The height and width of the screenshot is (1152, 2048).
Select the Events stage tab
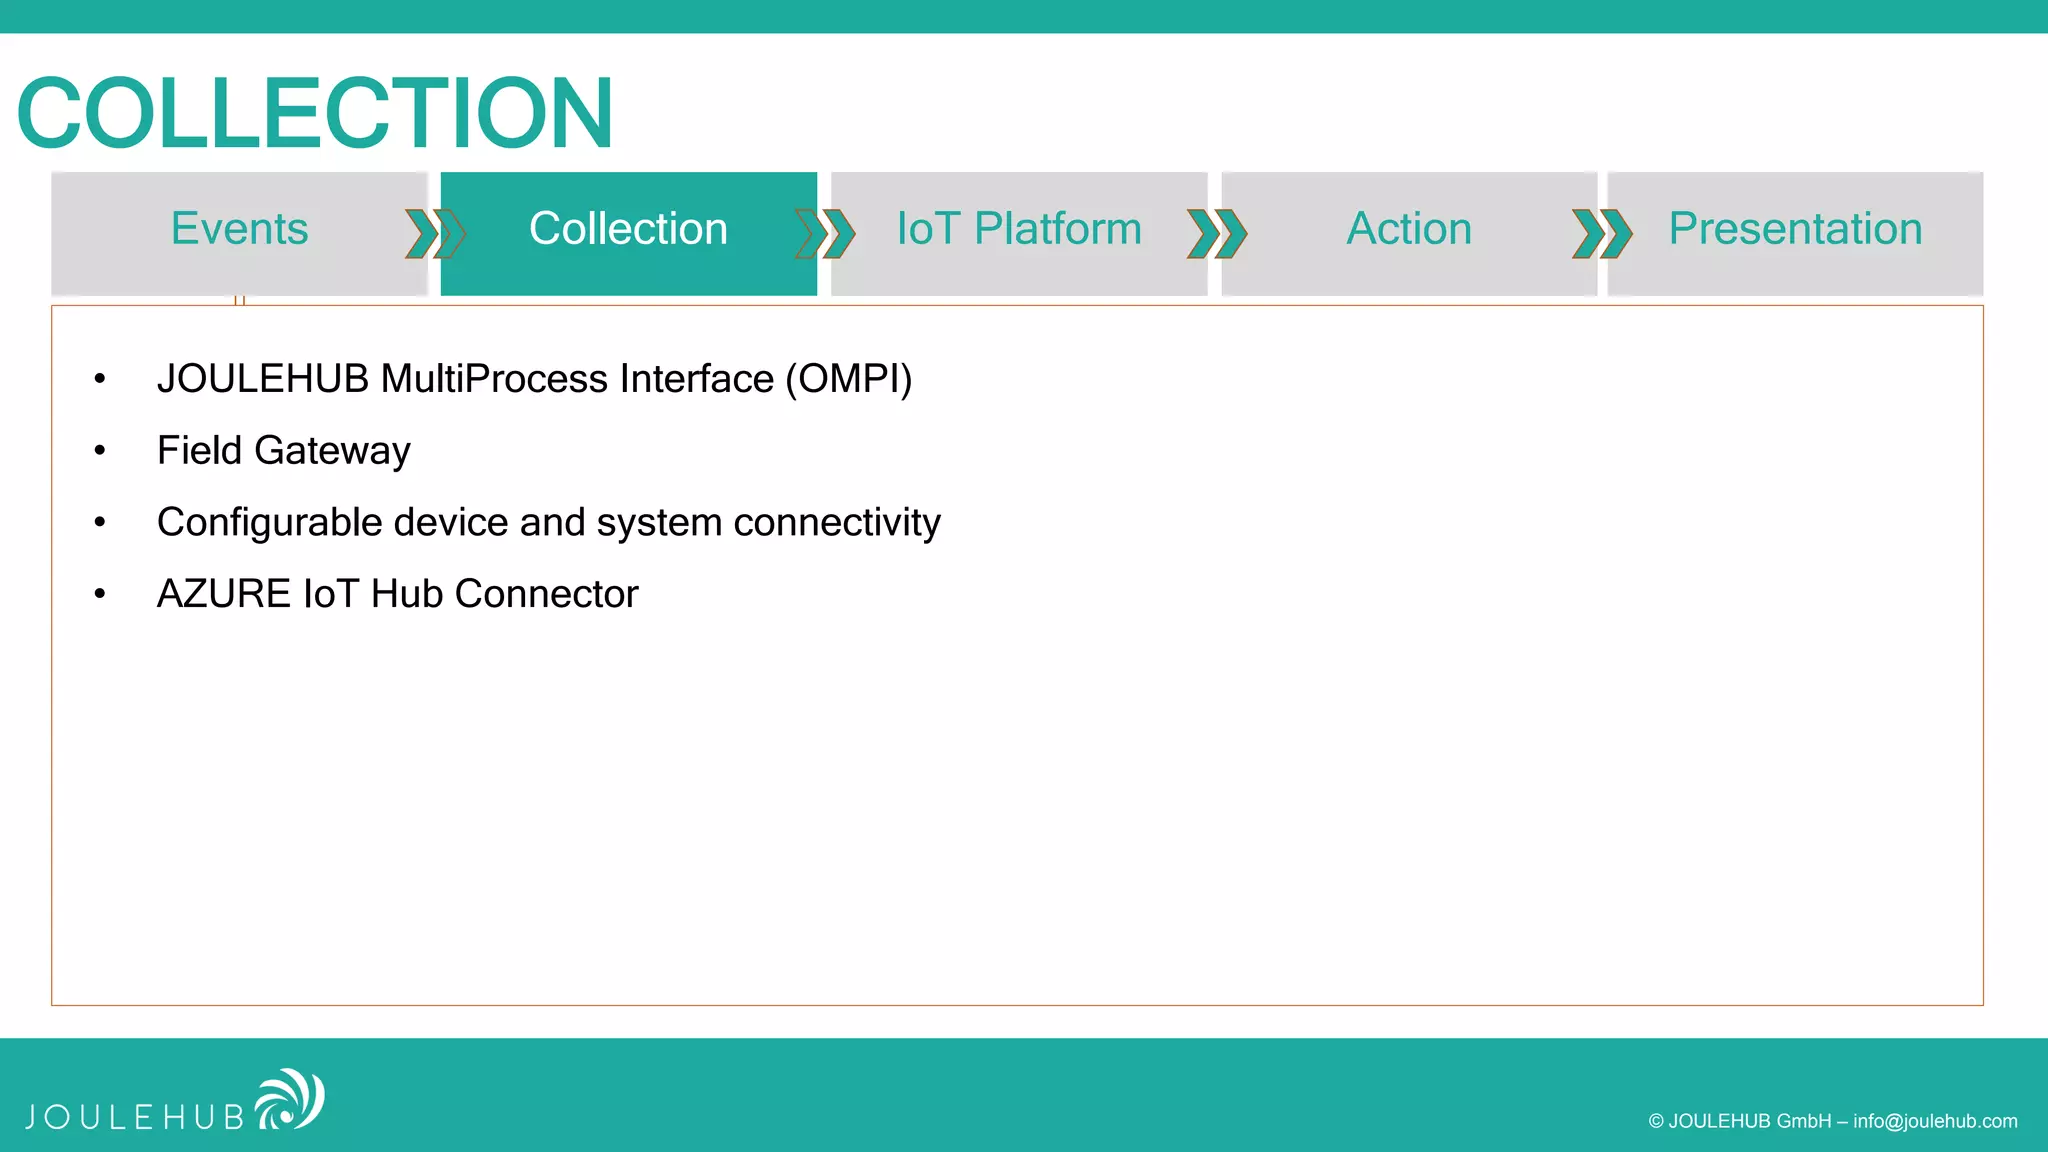coord(239,233)
